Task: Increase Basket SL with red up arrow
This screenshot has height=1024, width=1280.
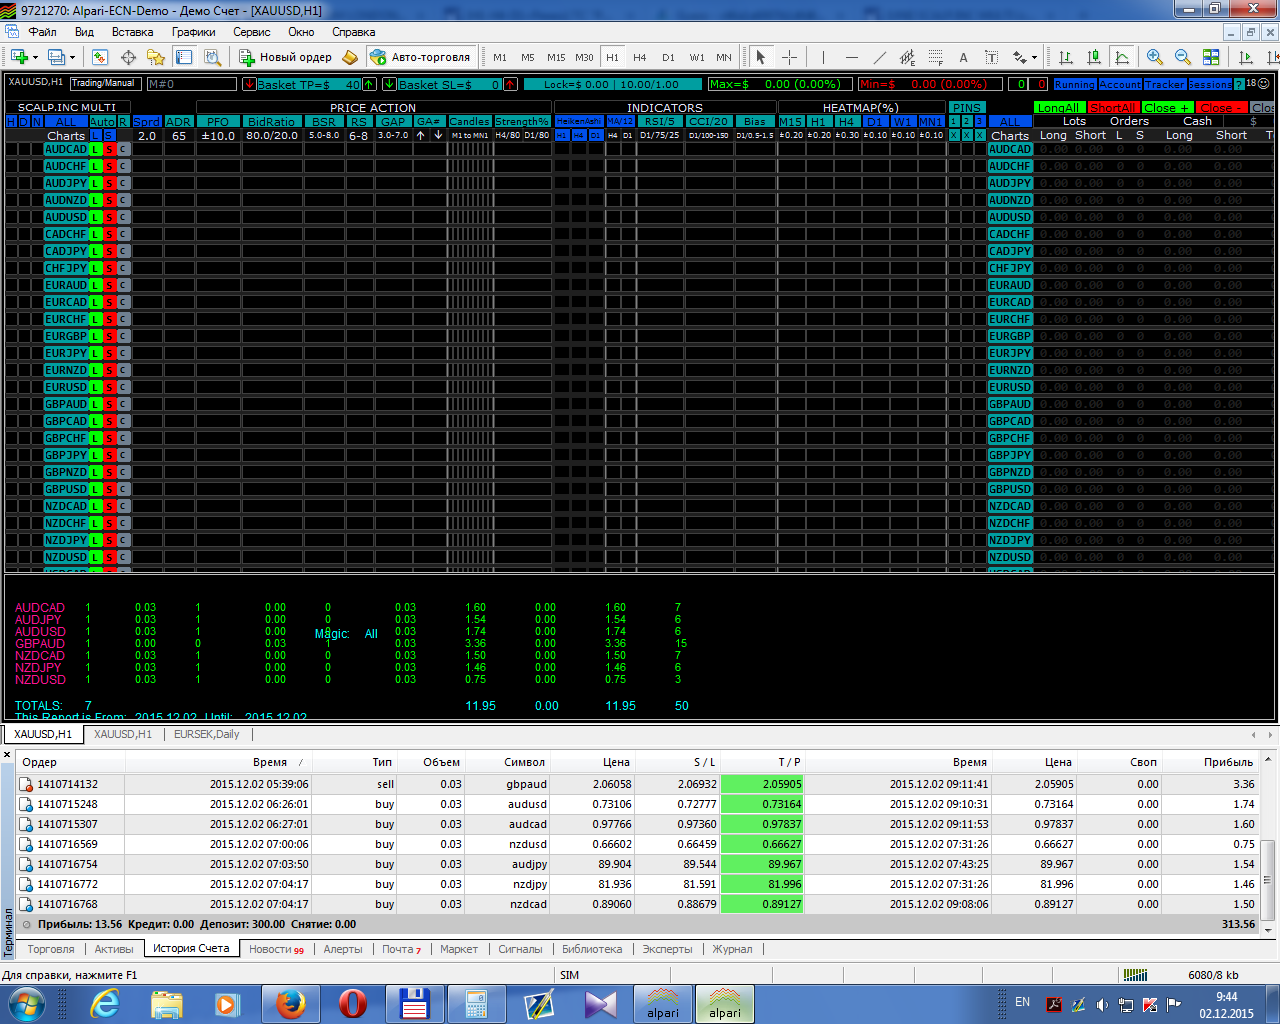Action: pos(511,84)
